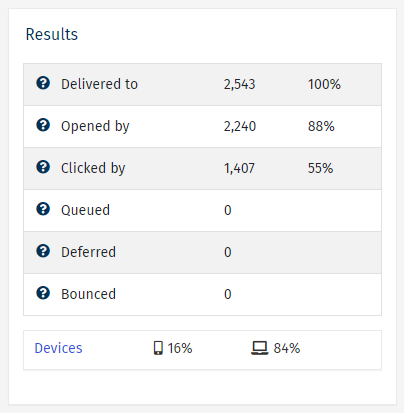Screen dimensions: 404x413
Task: Show help for the Queued row
Action: pyautogui.click(x=43, y=209)
